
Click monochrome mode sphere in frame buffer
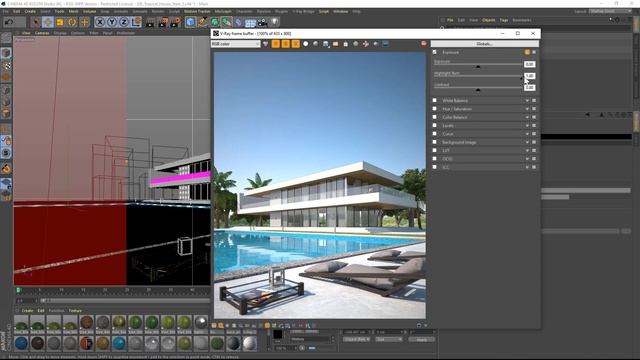pyautogui.click(x=316, y=44)
